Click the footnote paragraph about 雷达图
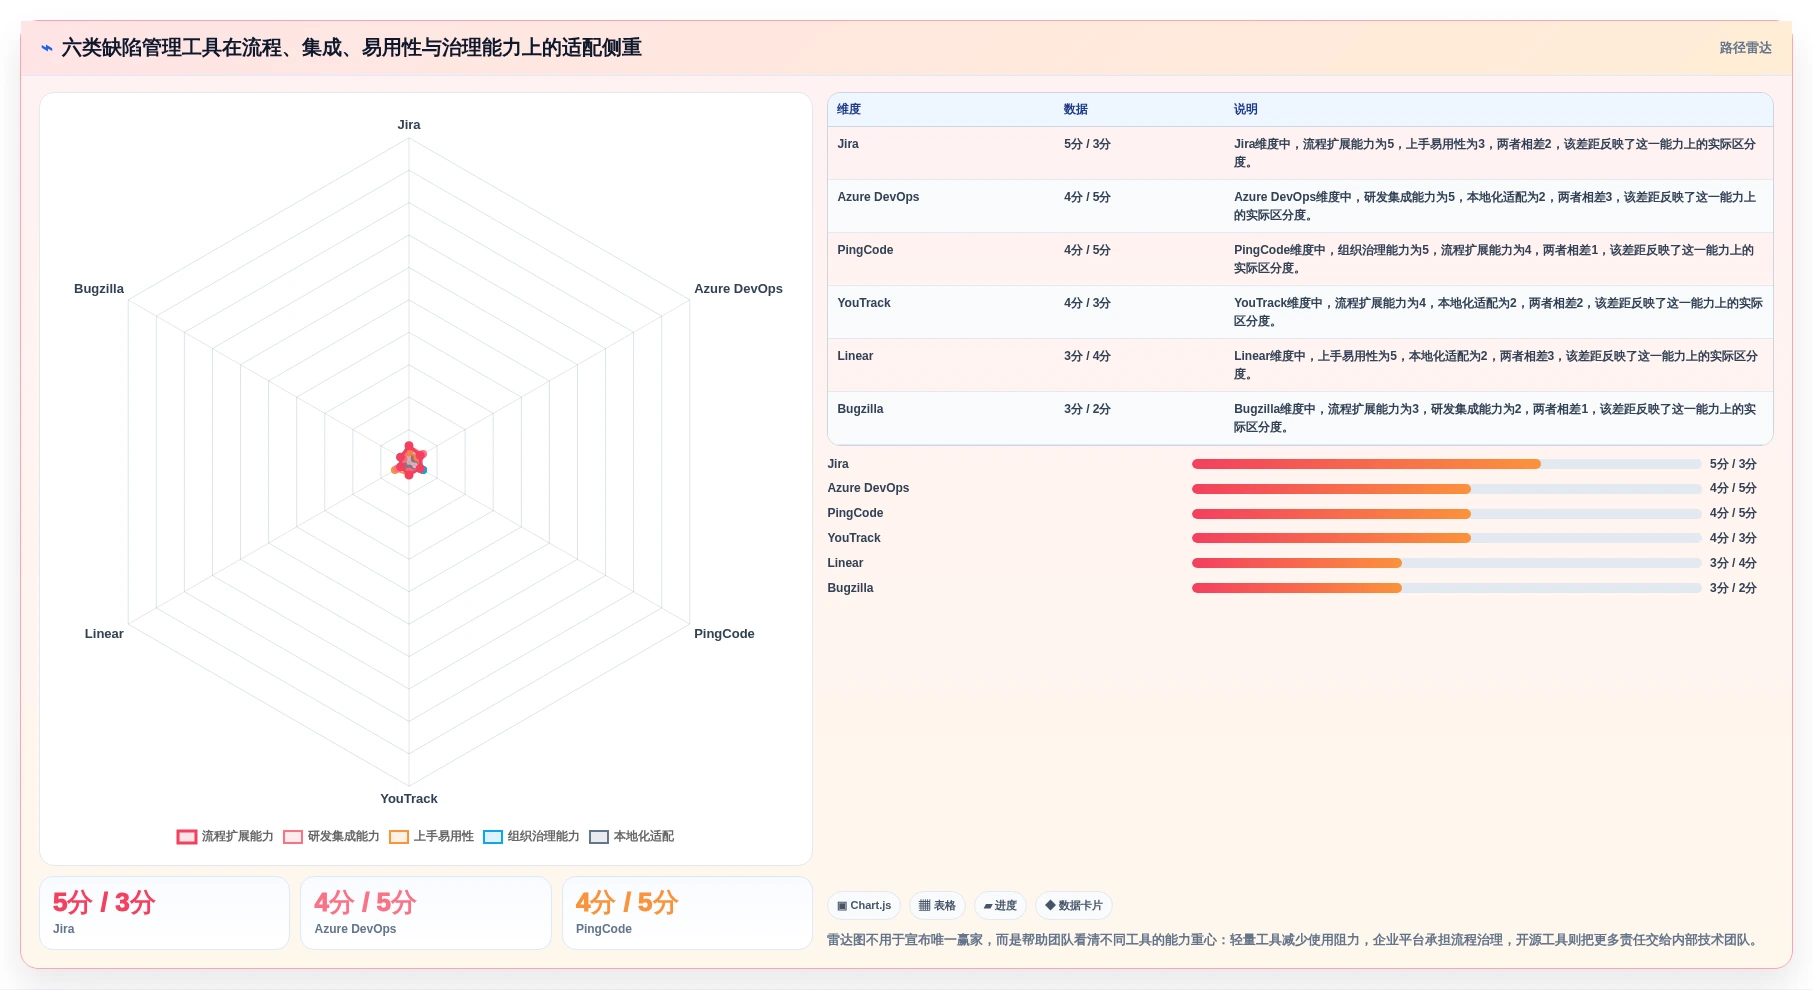This screenshot has width=1813, height=990. [1294, 940]
